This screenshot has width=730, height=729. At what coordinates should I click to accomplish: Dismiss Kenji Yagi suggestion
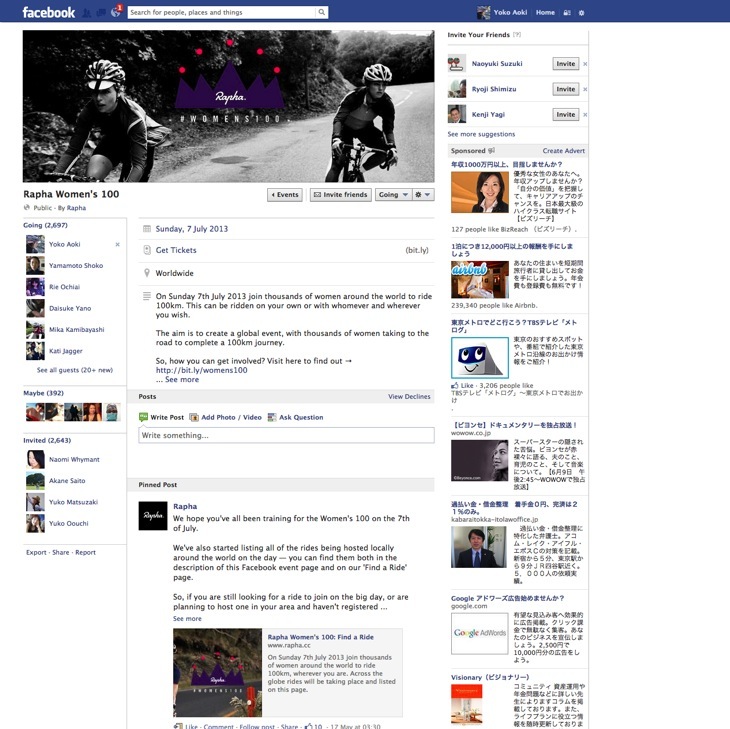(x=585, y=115)
